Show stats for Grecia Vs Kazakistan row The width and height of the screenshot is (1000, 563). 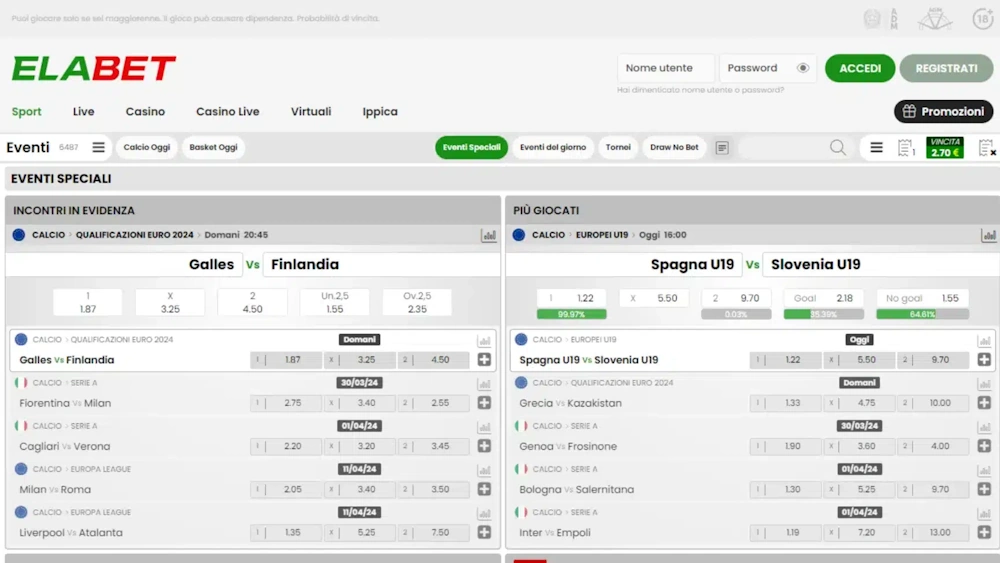(984, 383)
